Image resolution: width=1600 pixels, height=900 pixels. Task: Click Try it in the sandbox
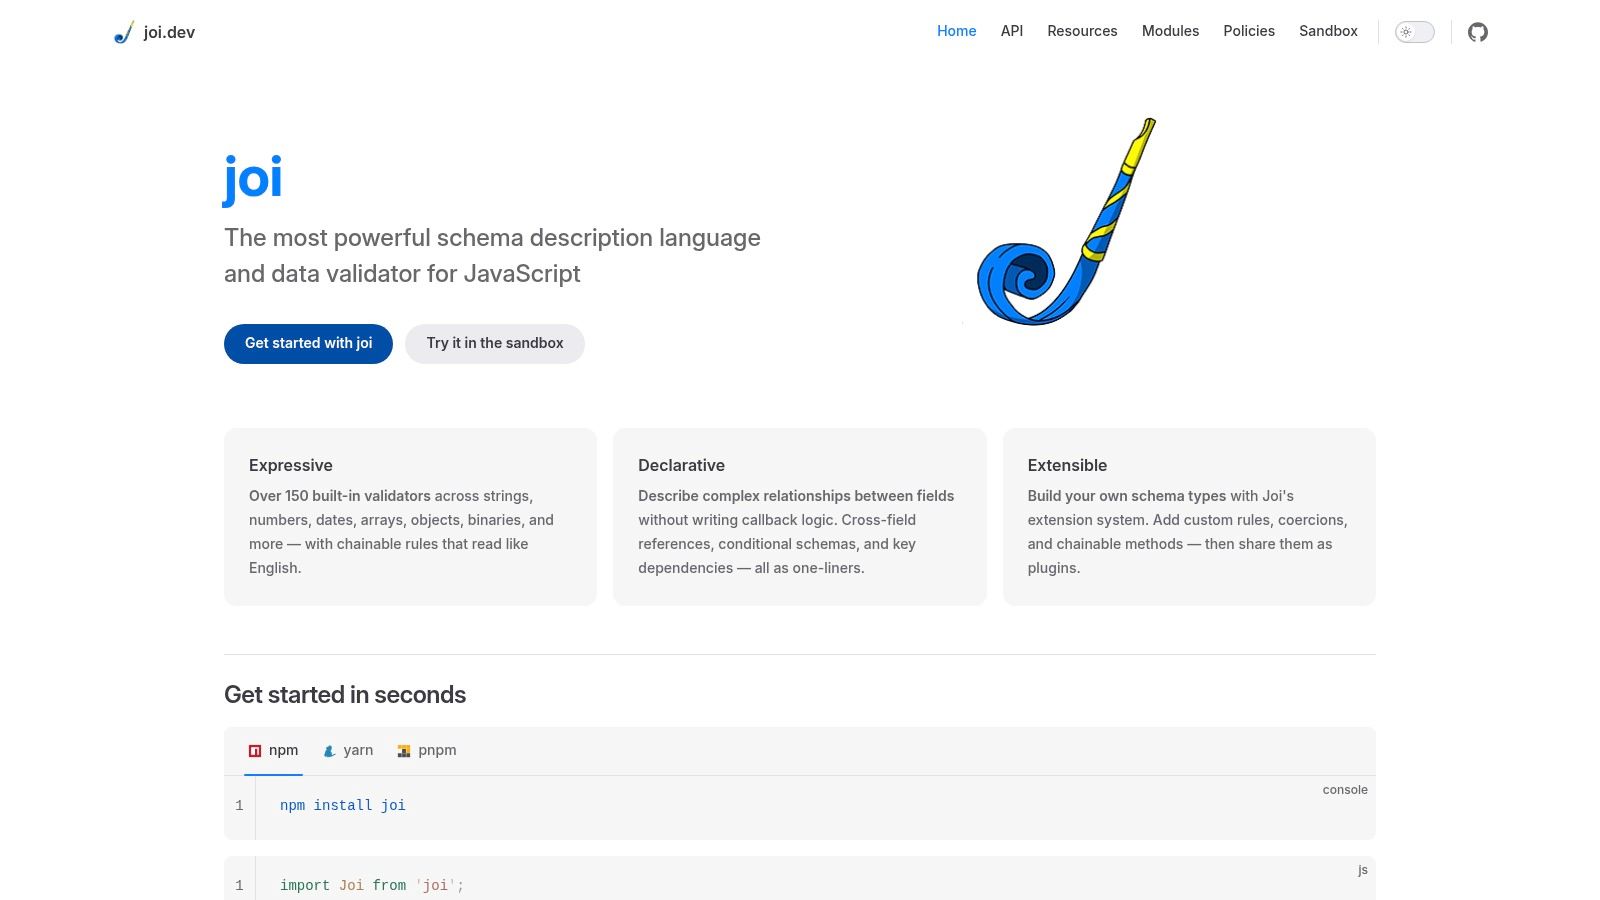[x=494, y=343]
